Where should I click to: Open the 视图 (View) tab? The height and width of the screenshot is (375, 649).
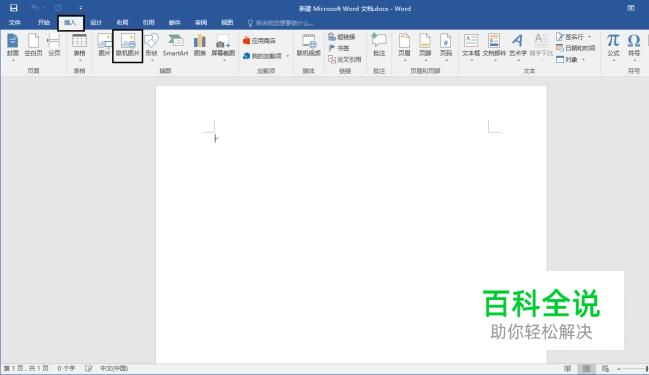pos(227,23)
